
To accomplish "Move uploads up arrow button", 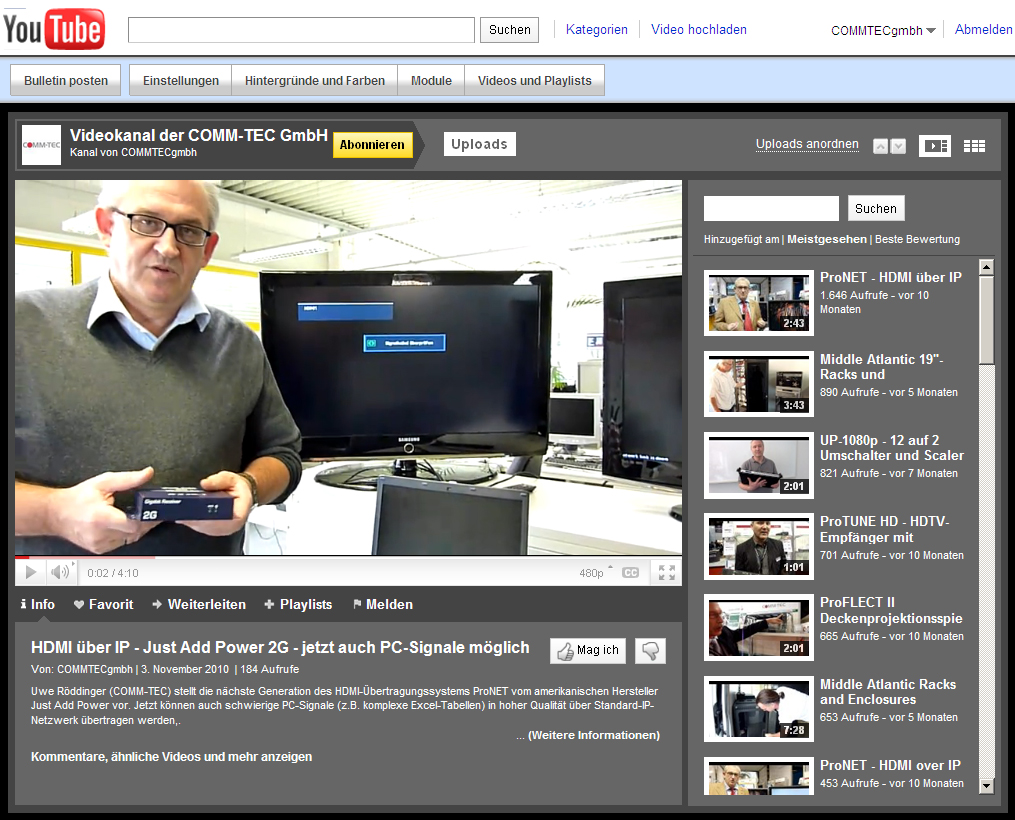I will point(880,146).
